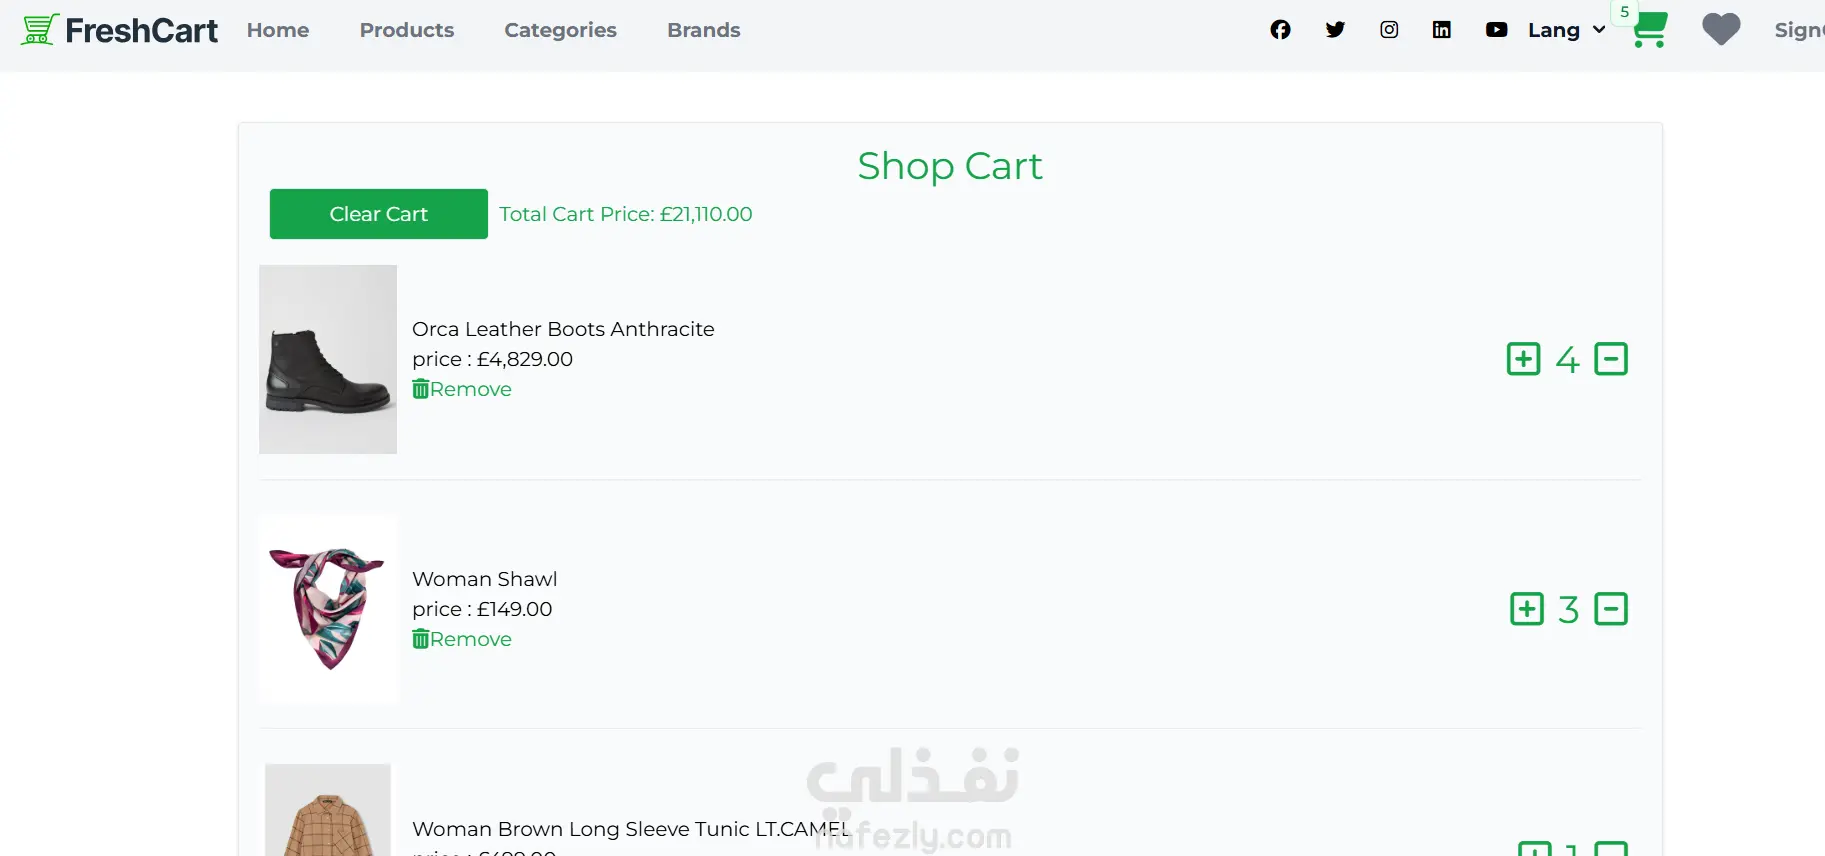This screenshot has height=856, width=1825.
Task: Open the Brands menu item
Action: pyautogui.click(x=704, y=30)
